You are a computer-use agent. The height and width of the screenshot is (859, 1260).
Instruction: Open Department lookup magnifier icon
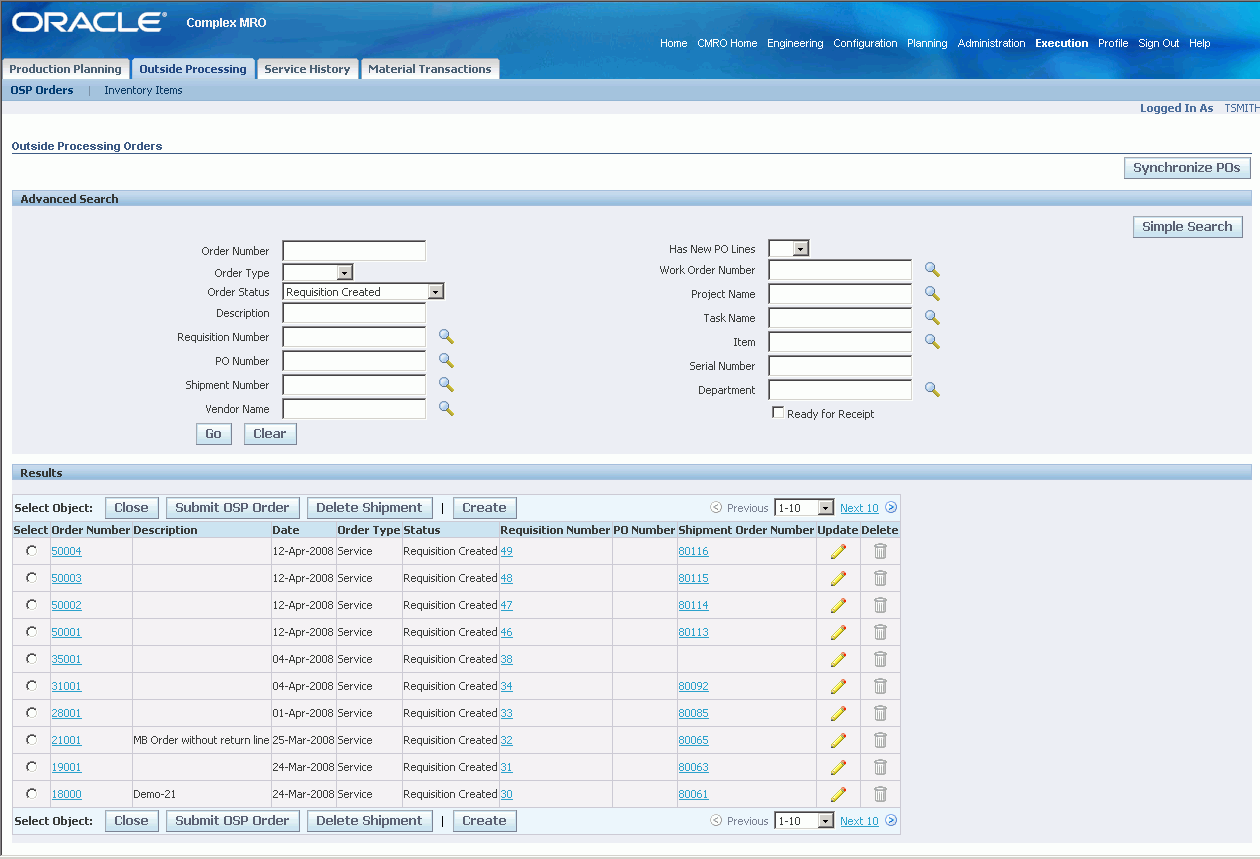(932, 390)
